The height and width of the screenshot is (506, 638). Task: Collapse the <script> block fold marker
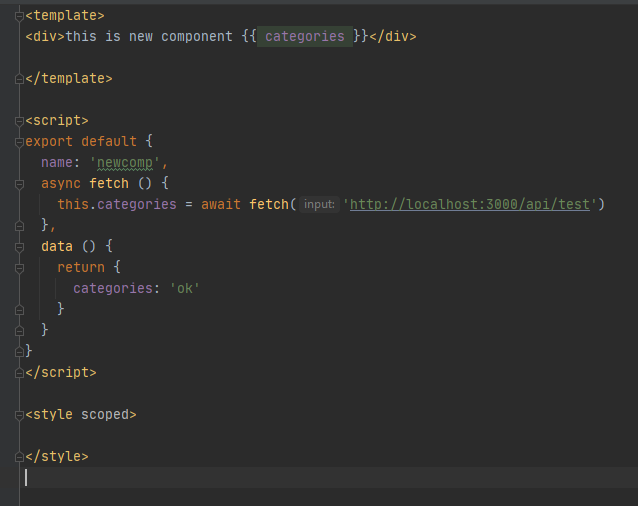point(19,121)
